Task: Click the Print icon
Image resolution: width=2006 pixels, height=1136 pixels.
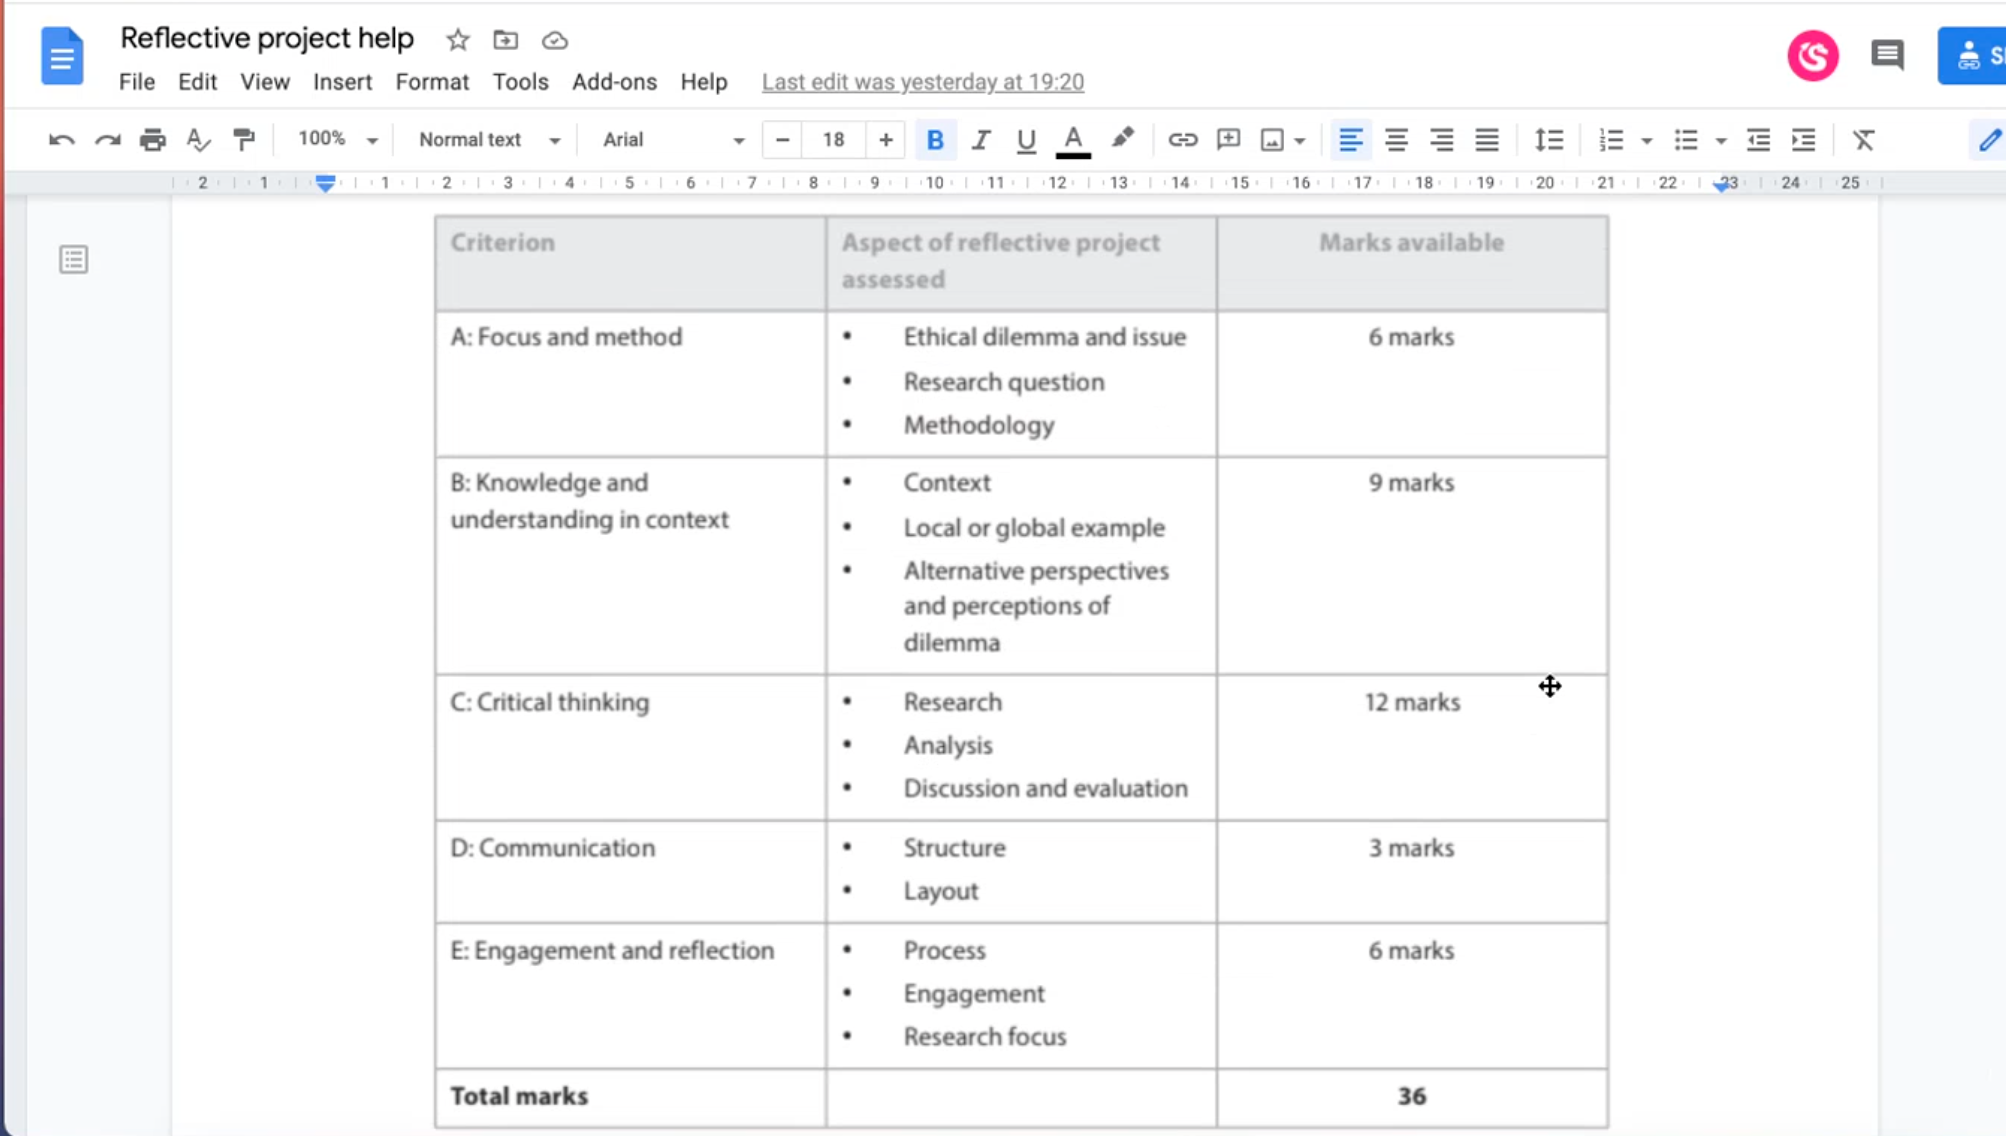Action: [152, 140]
